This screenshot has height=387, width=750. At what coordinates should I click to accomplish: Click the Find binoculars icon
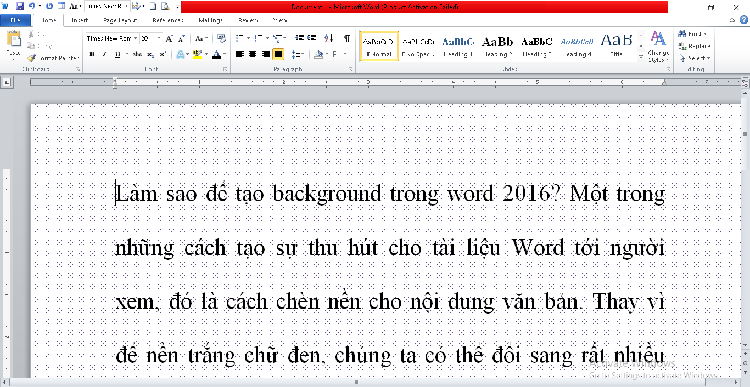click(x=682, y=34)
